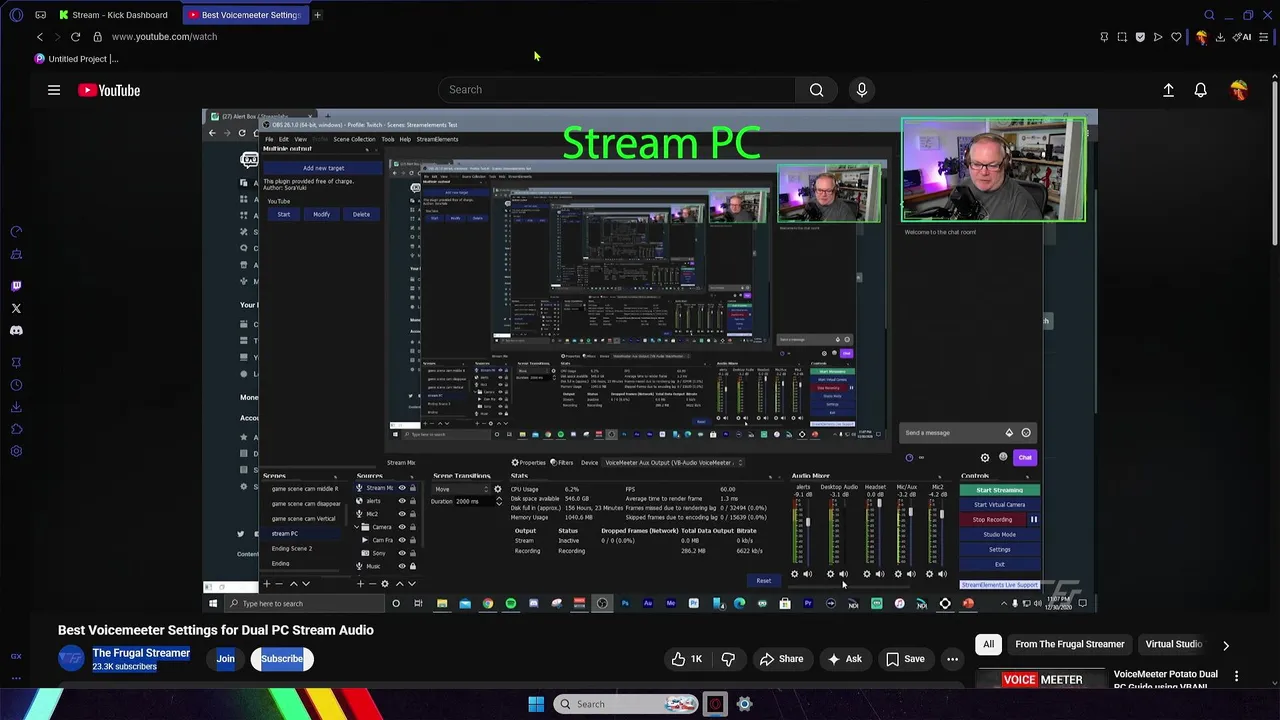Subscribe to The Frugal Streamer
The image size is (1280, 720).
pos(282,659)
